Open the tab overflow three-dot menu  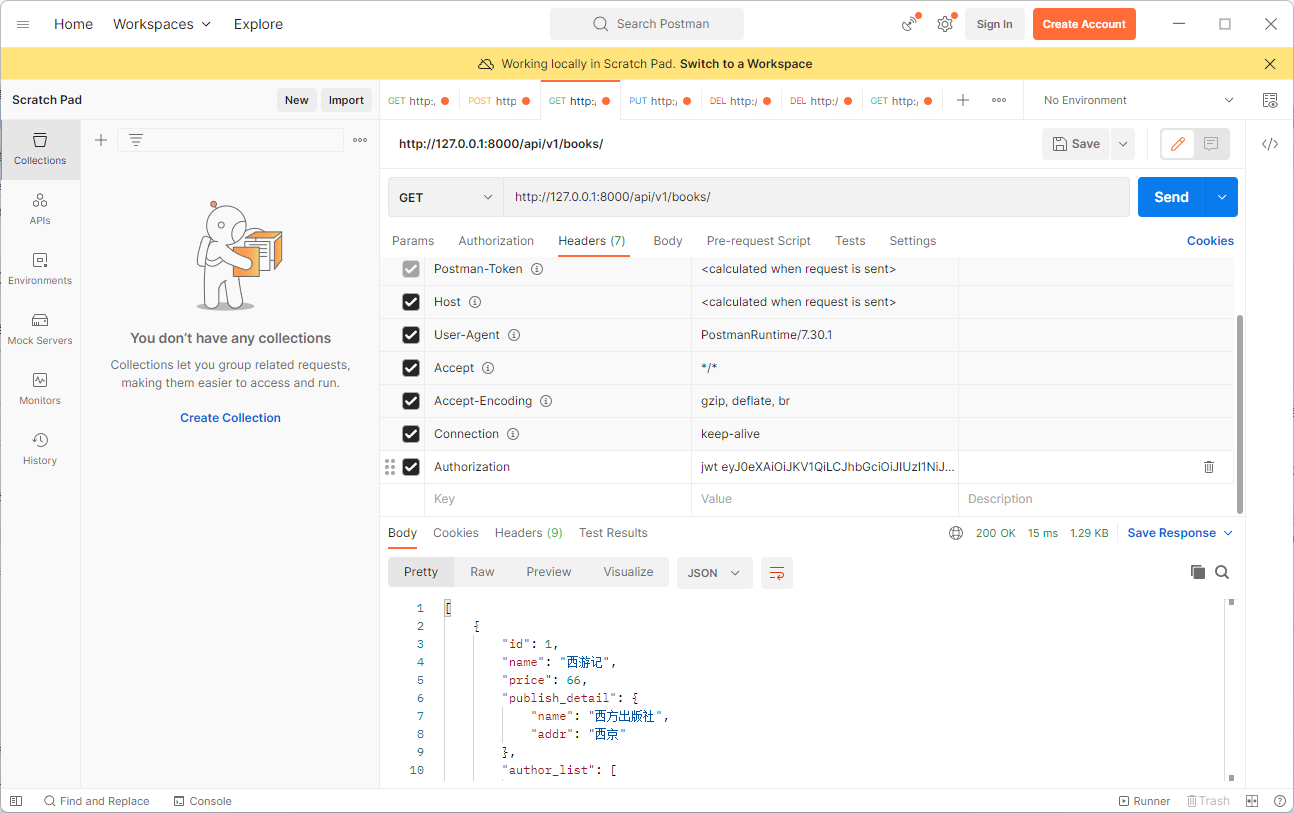click(x=999, y=100)
